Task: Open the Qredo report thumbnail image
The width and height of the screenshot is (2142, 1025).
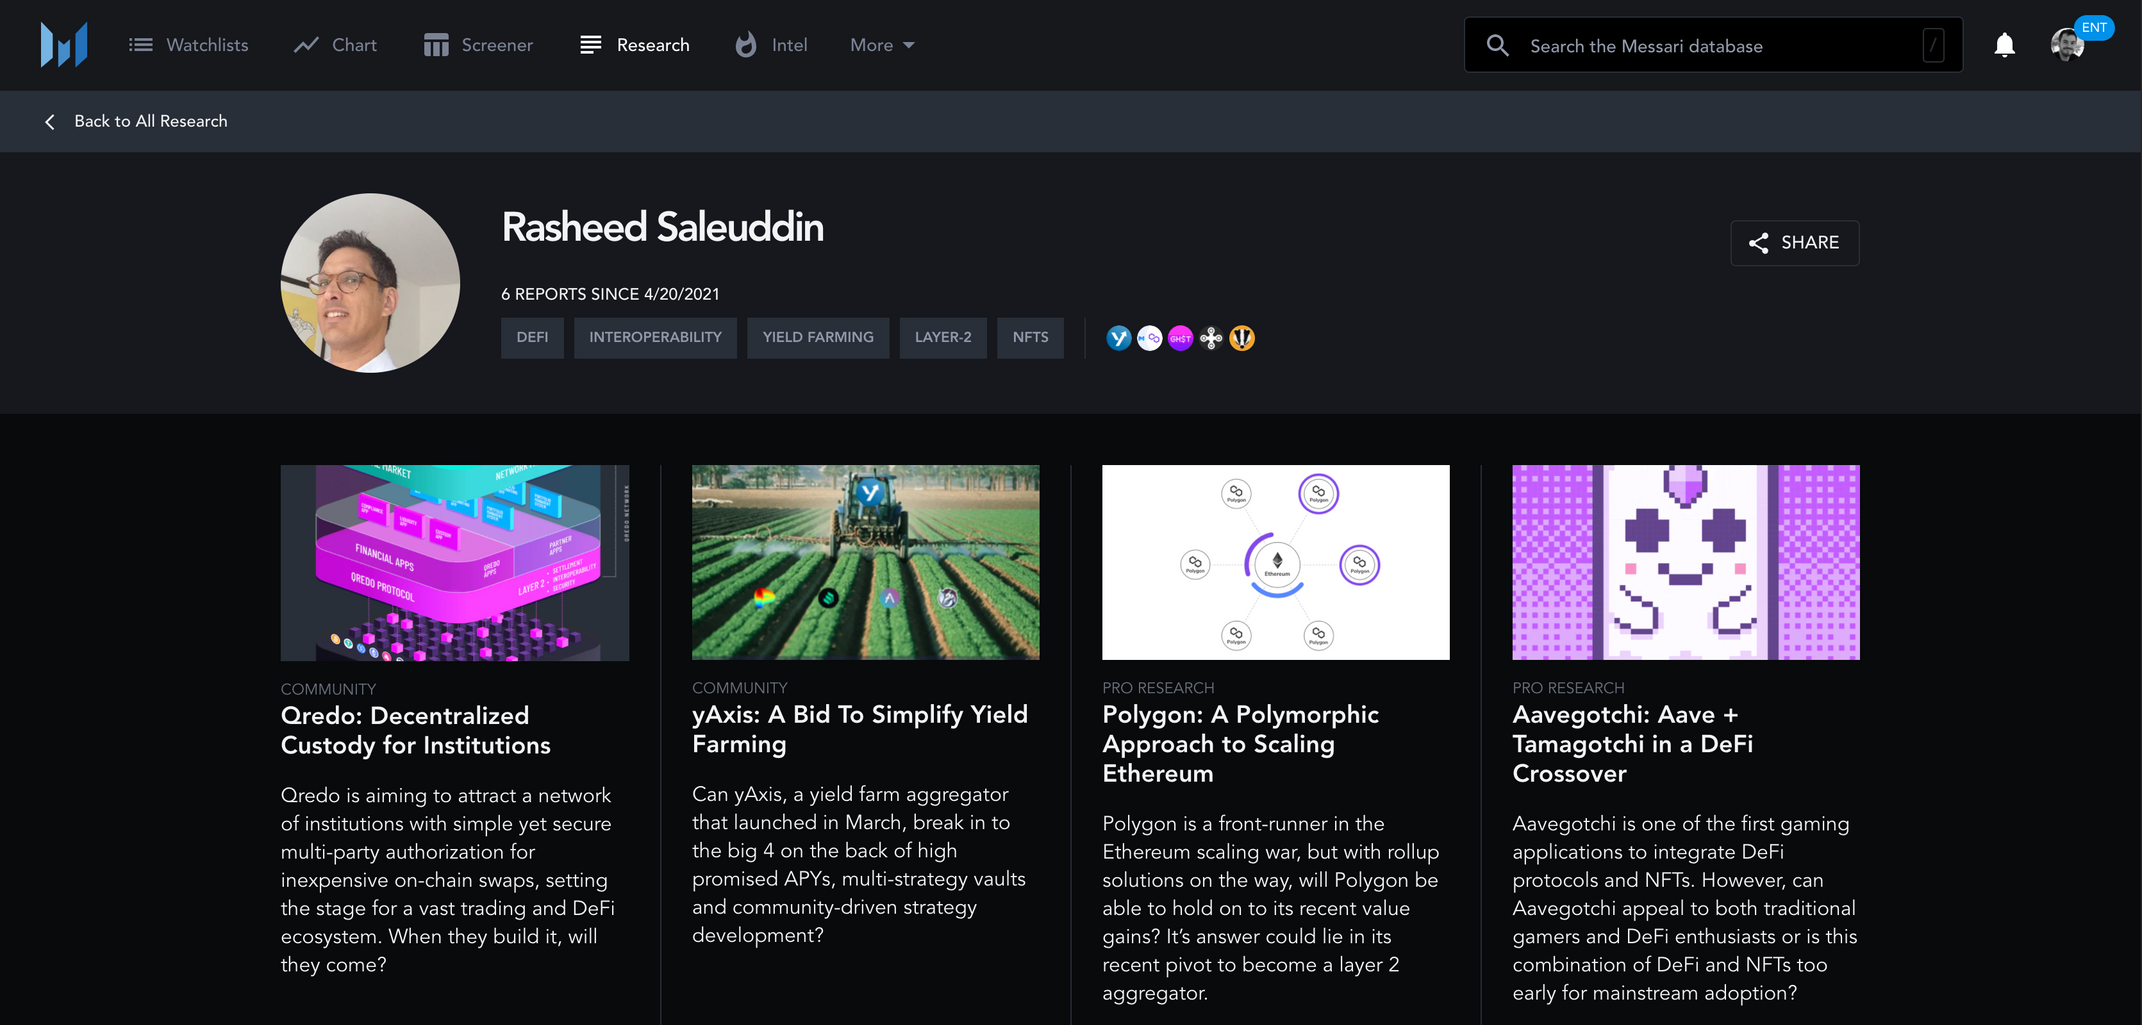Action: tap(455, 562)
